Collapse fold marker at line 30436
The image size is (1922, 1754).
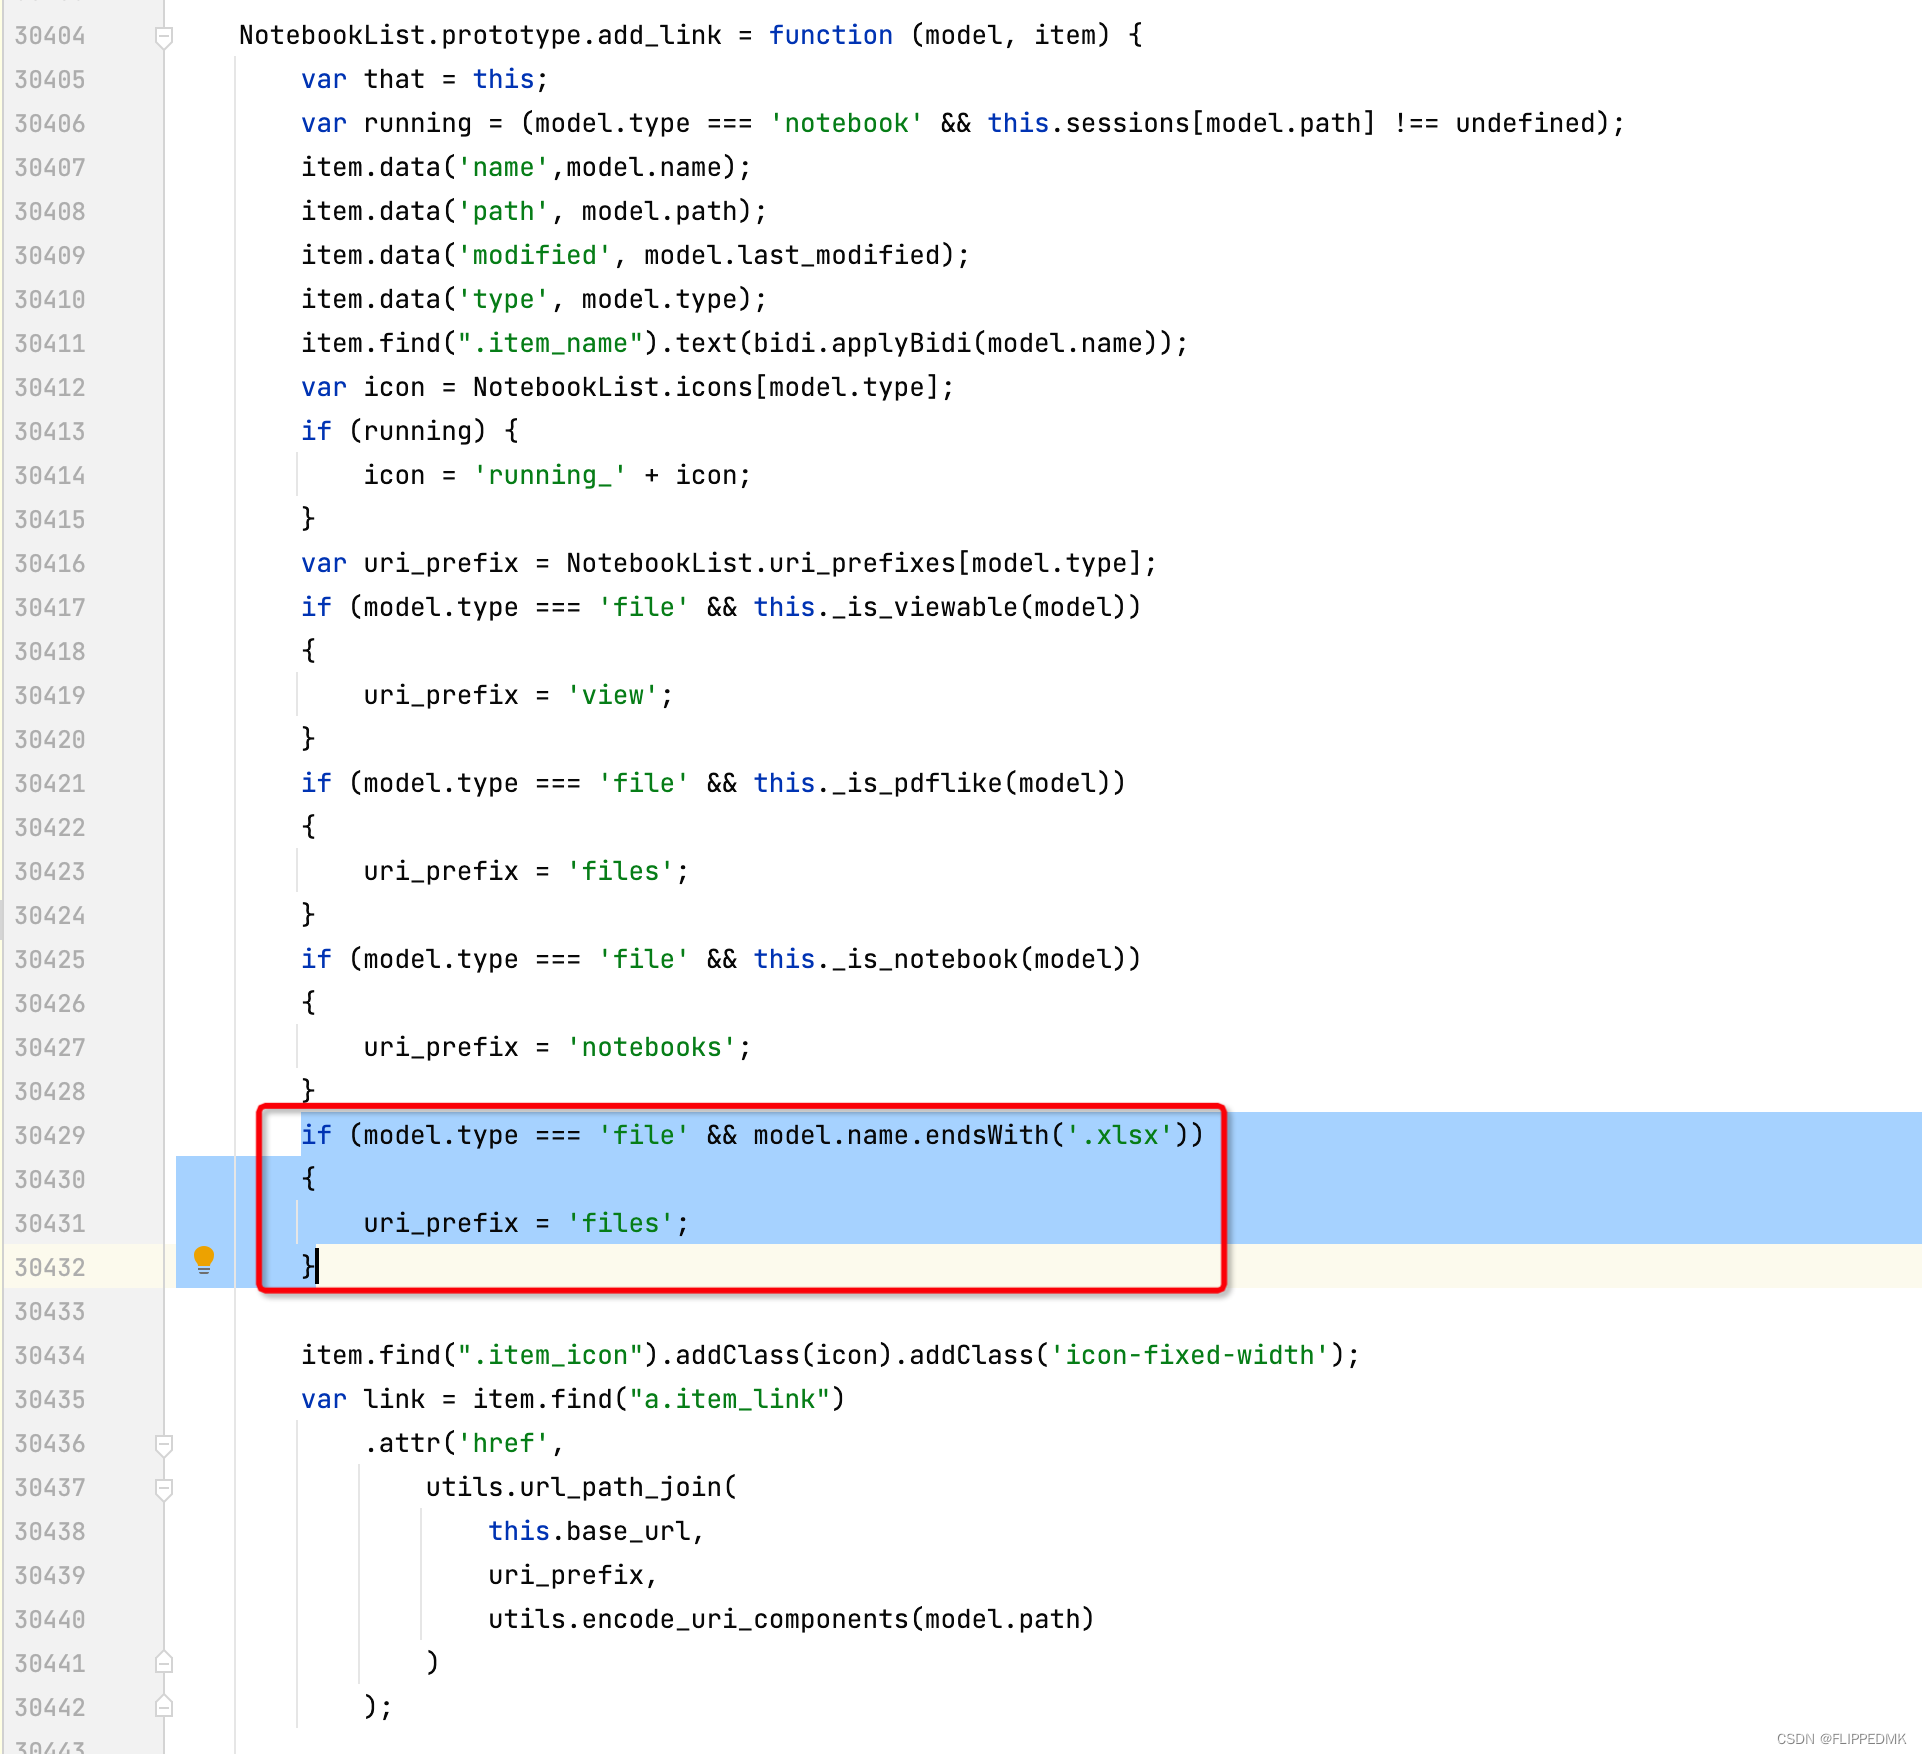click(165, 1444)
